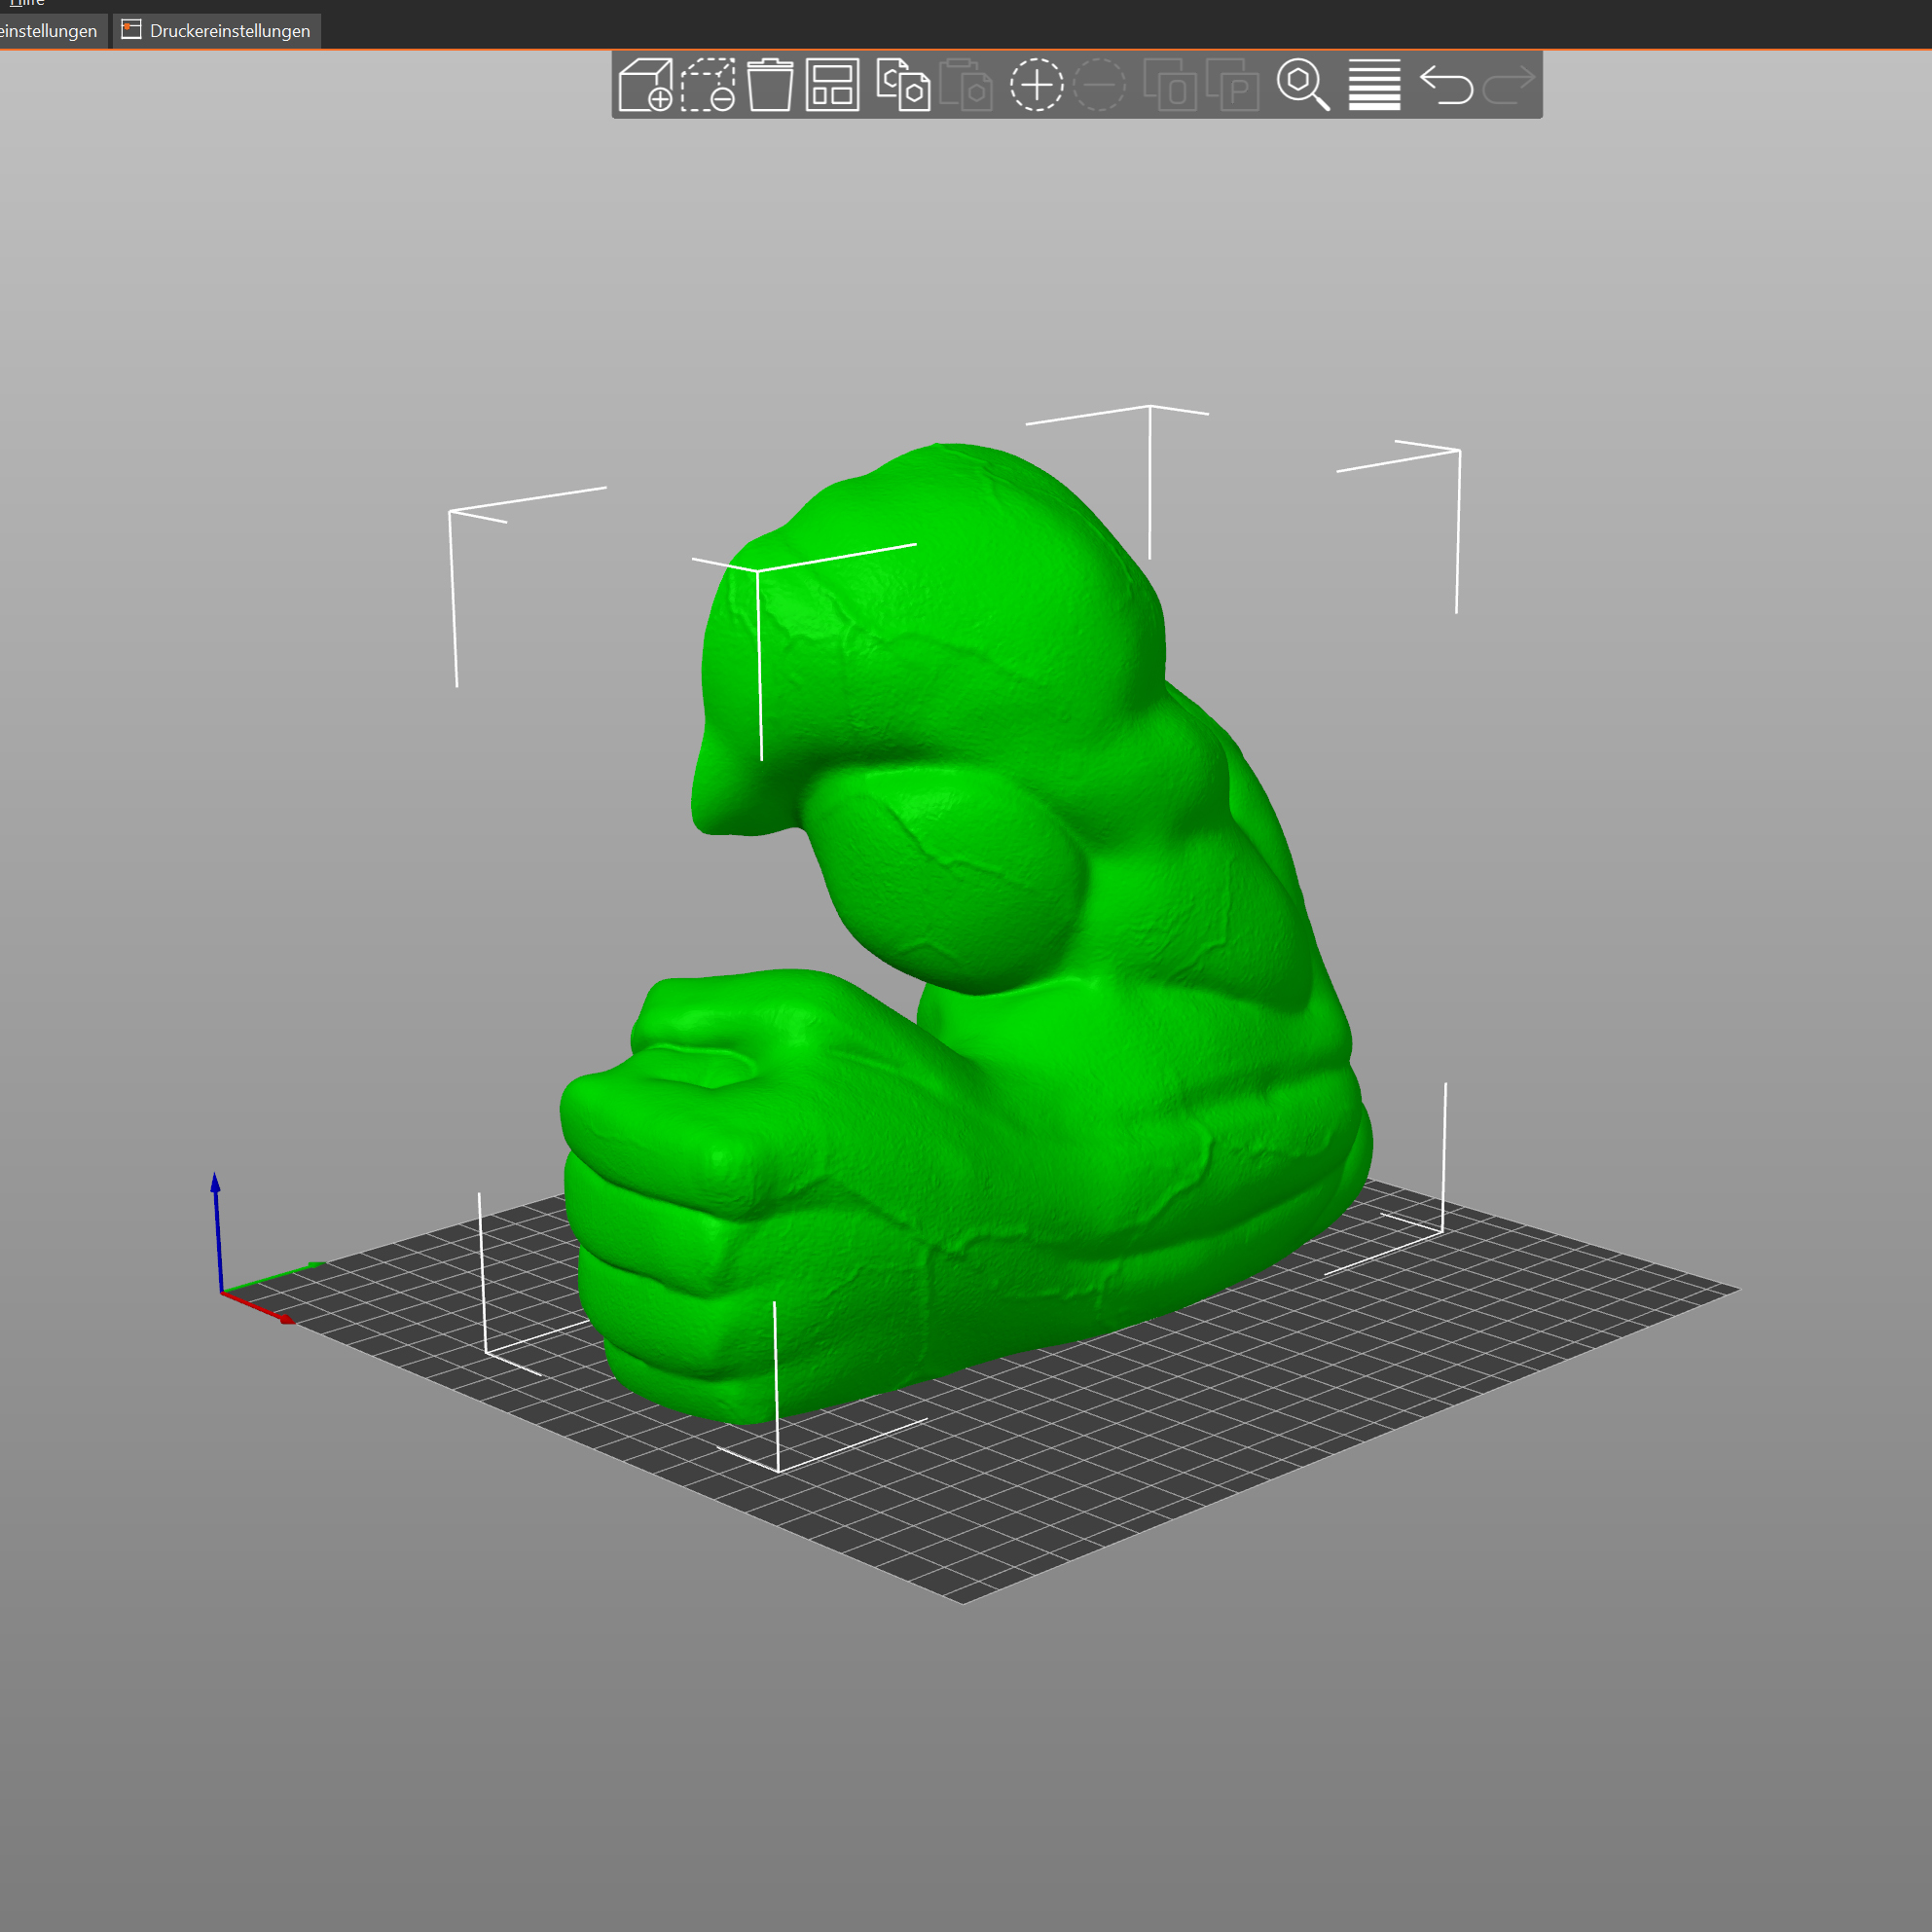1932x1932 pixels.
Task: Click the greyed-out Redo arrow icon
Action: point(1508,85)
